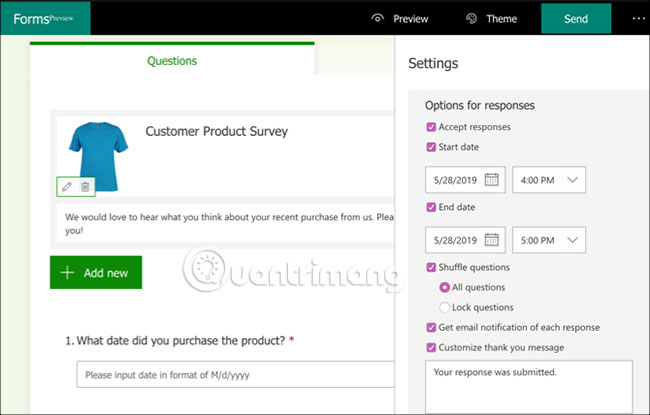Viewport: 650px width, 415px height.
Task: Expand the 5:00 PM end time dropdown
Action: (x=549, y=240)
